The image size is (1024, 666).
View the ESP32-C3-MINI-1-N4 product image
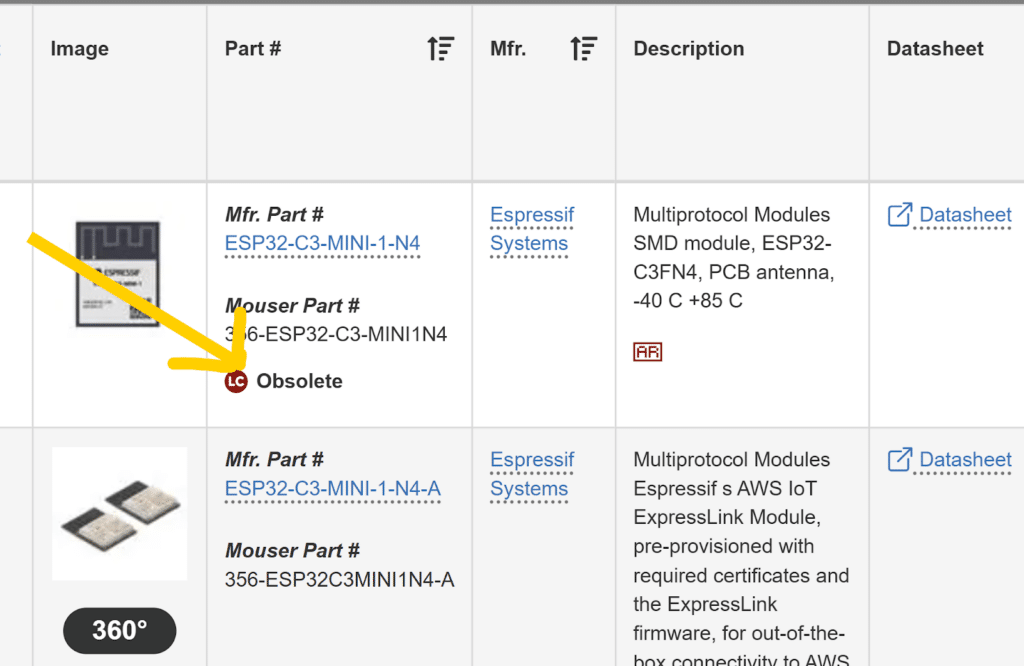118,274
